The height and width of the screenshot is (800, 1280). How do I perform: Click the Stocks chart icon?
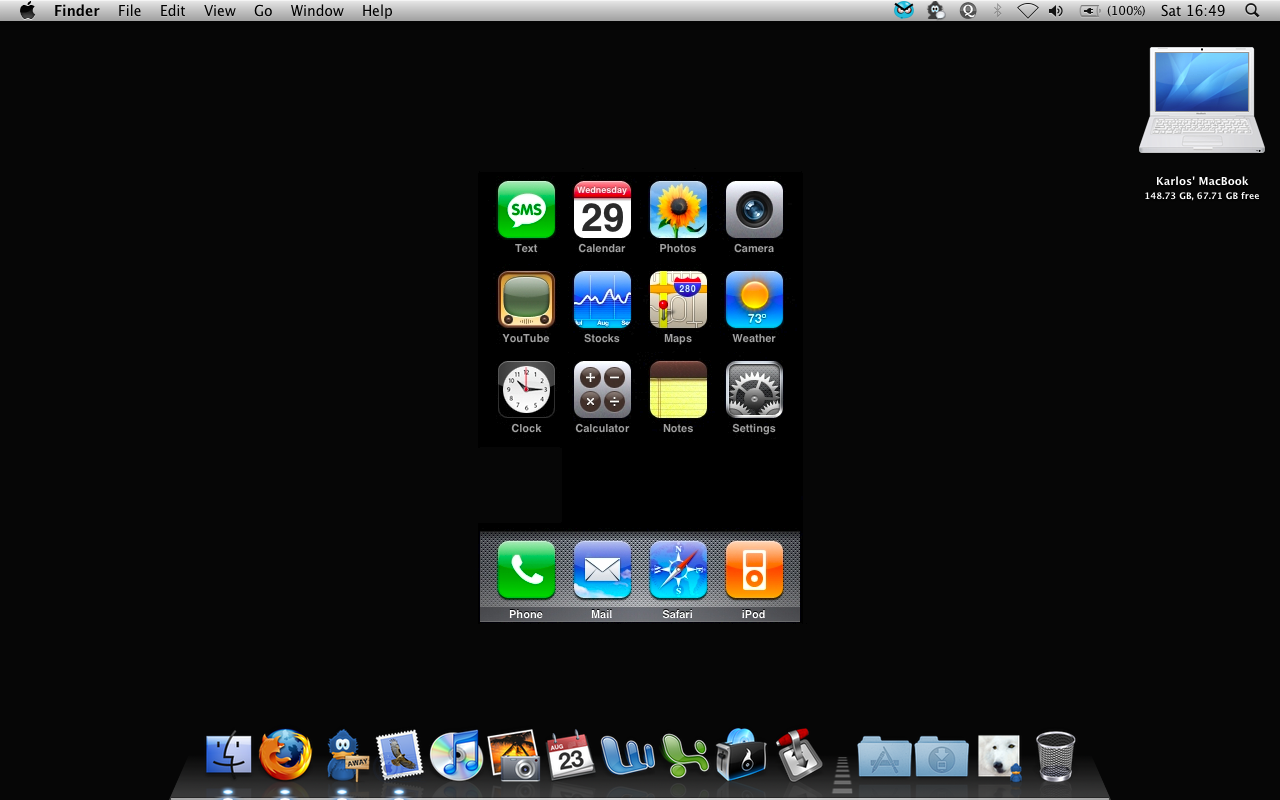pos(602,299)
